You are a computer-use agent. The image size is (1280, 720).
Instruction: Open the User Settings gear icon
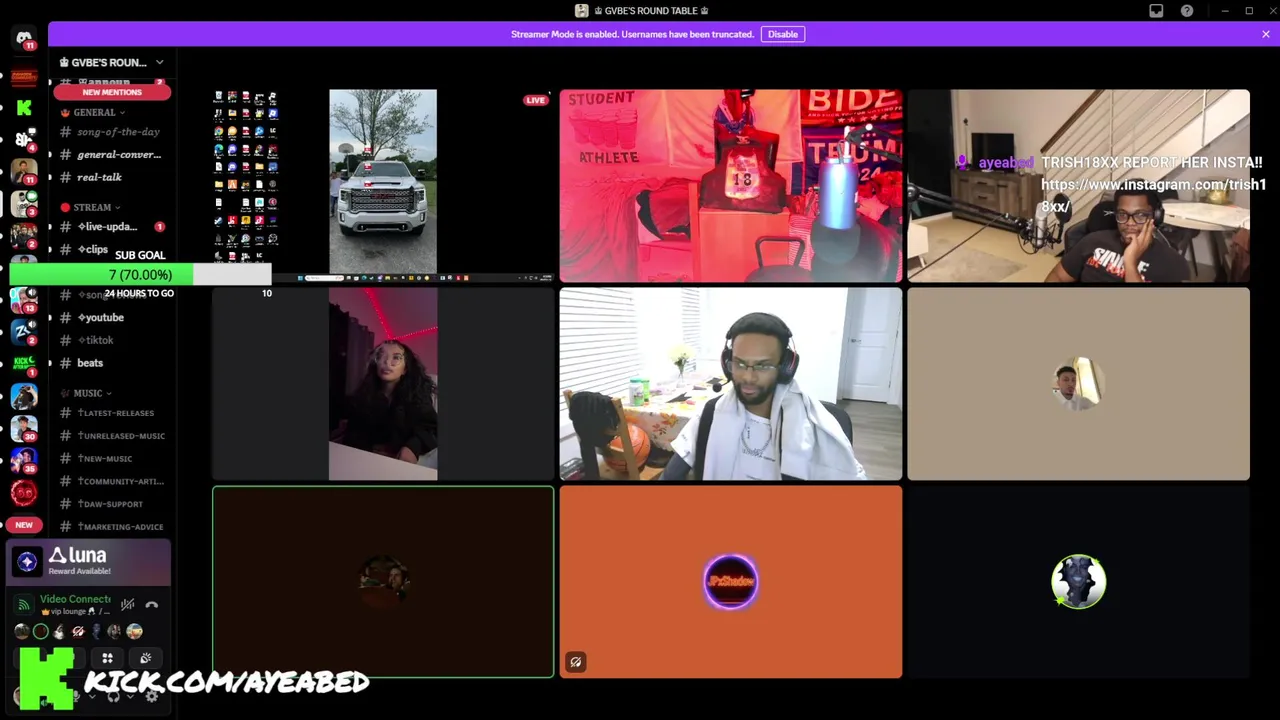tap(152, 696)
